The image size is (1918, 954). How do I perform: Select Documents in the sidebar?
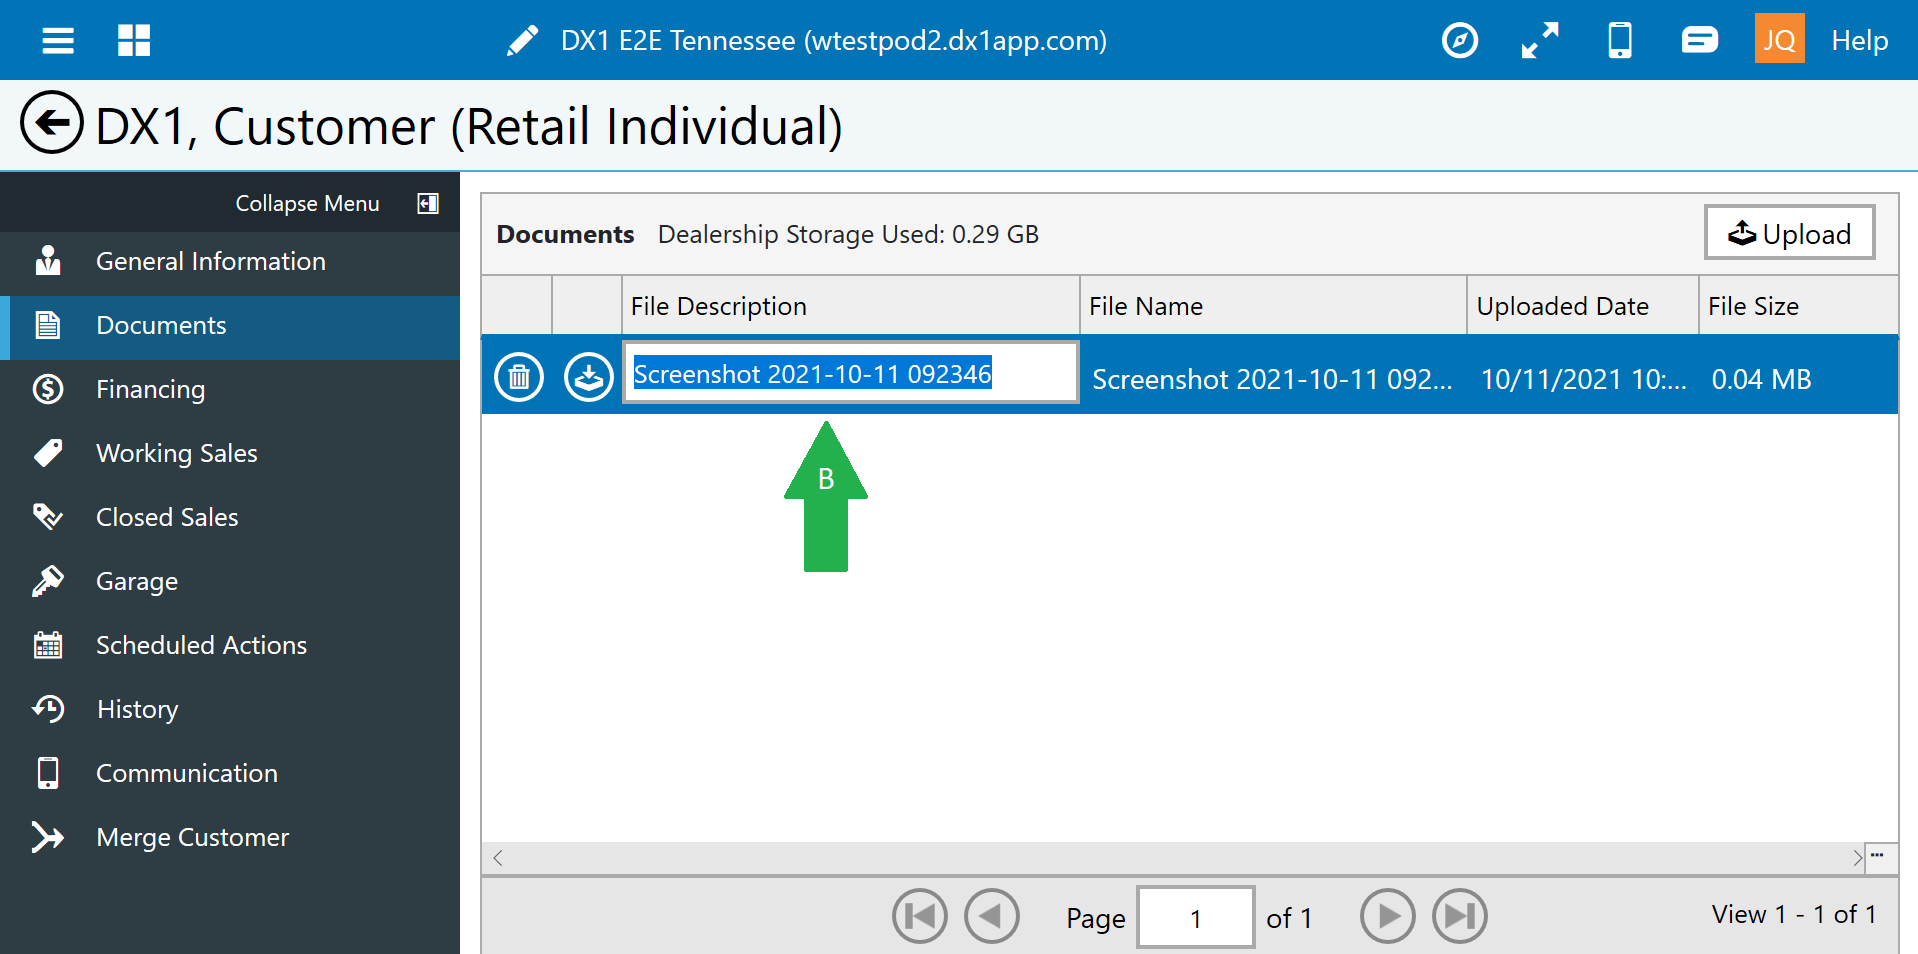230,326
